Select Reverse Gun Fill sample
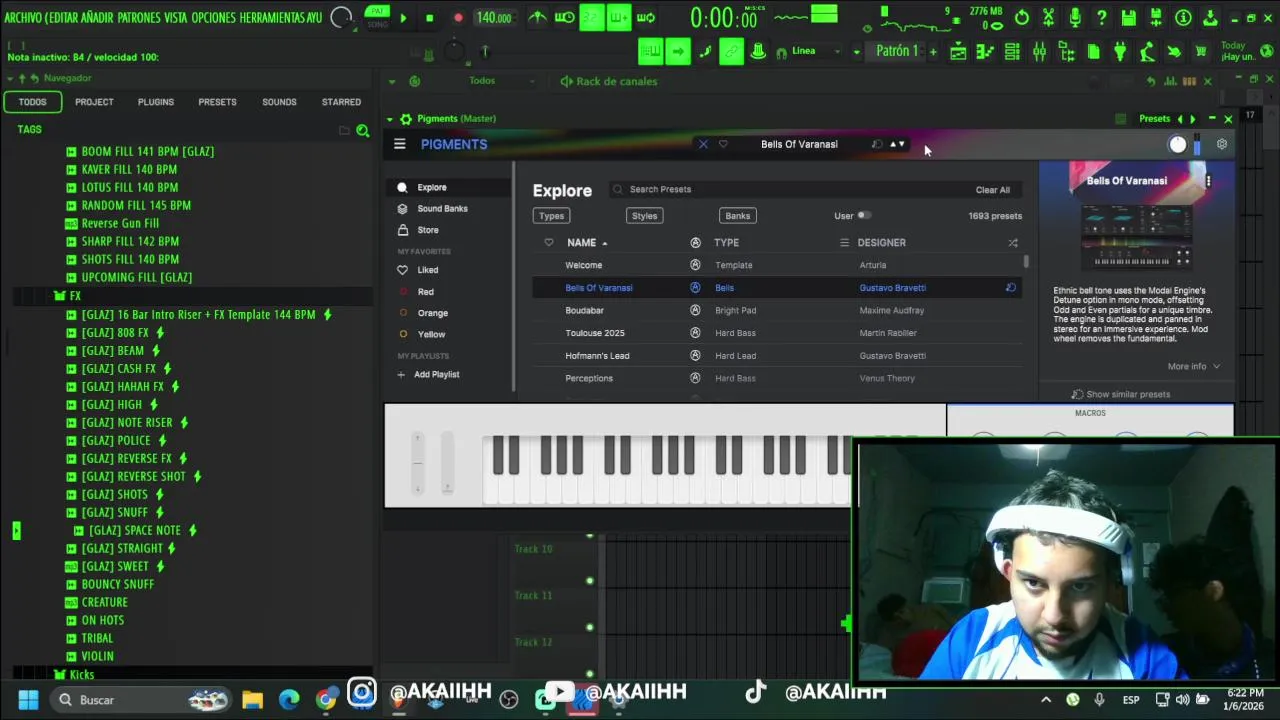The height and width of the screenshot is (720, 1280). 112,223
